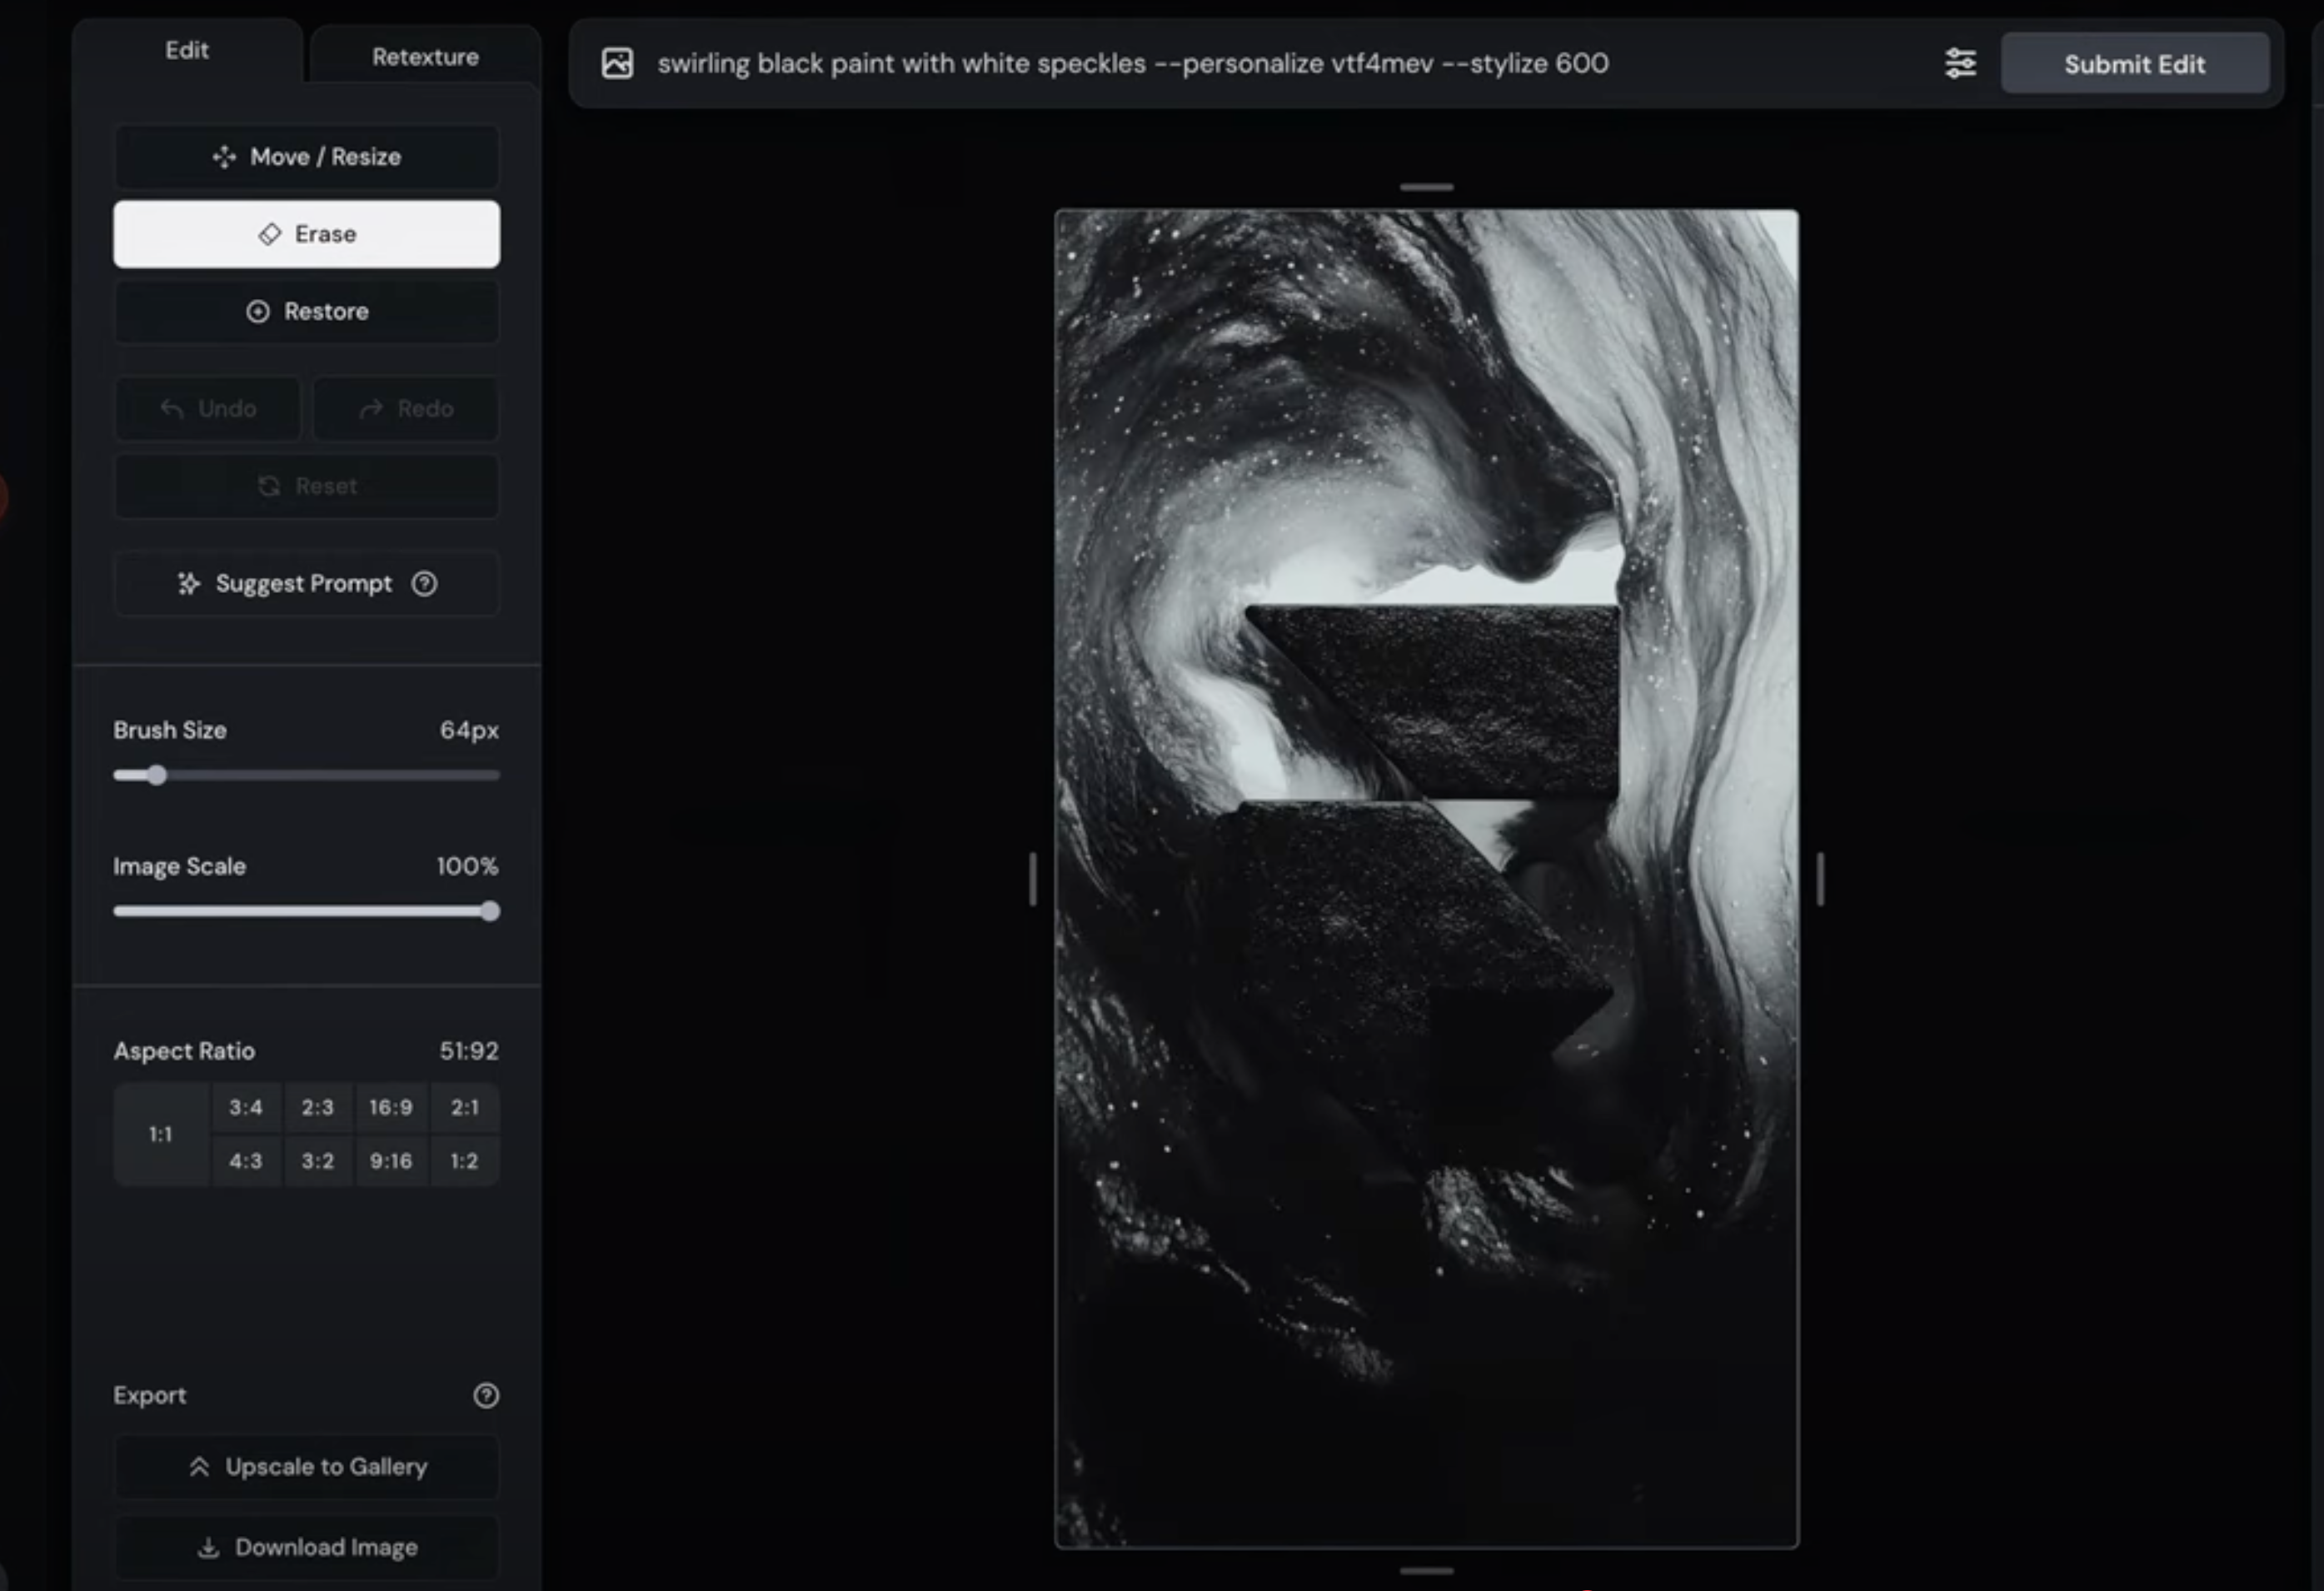This screenshot has width=2324, height=1591.
Task: Set aspect ratio to 3:4
Action: pyautogui.click(x=246, y=1107)
